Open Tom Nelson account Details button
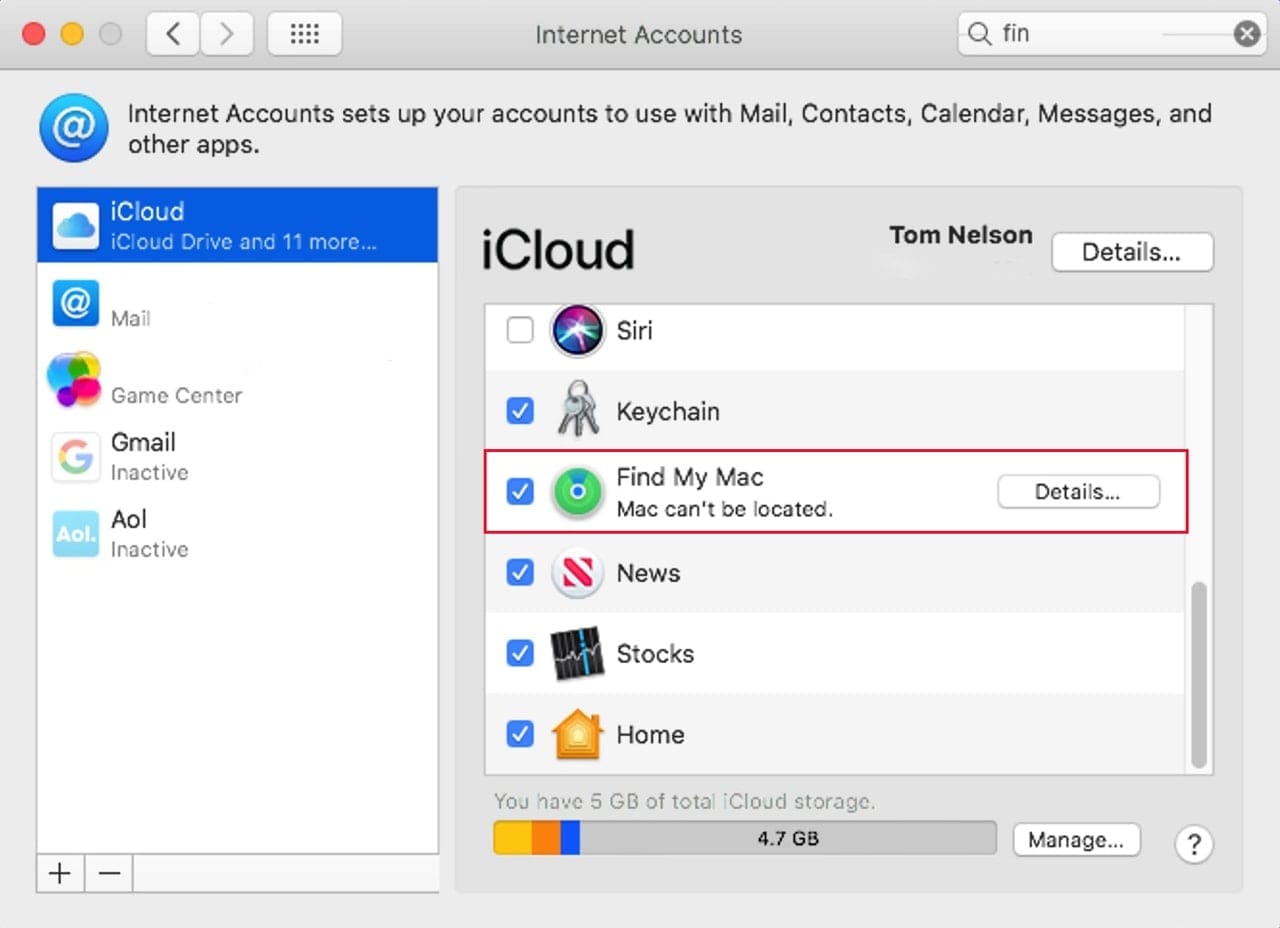Screen dimensions: 1280x928 pyautogui.click(x=1131, y=252)
